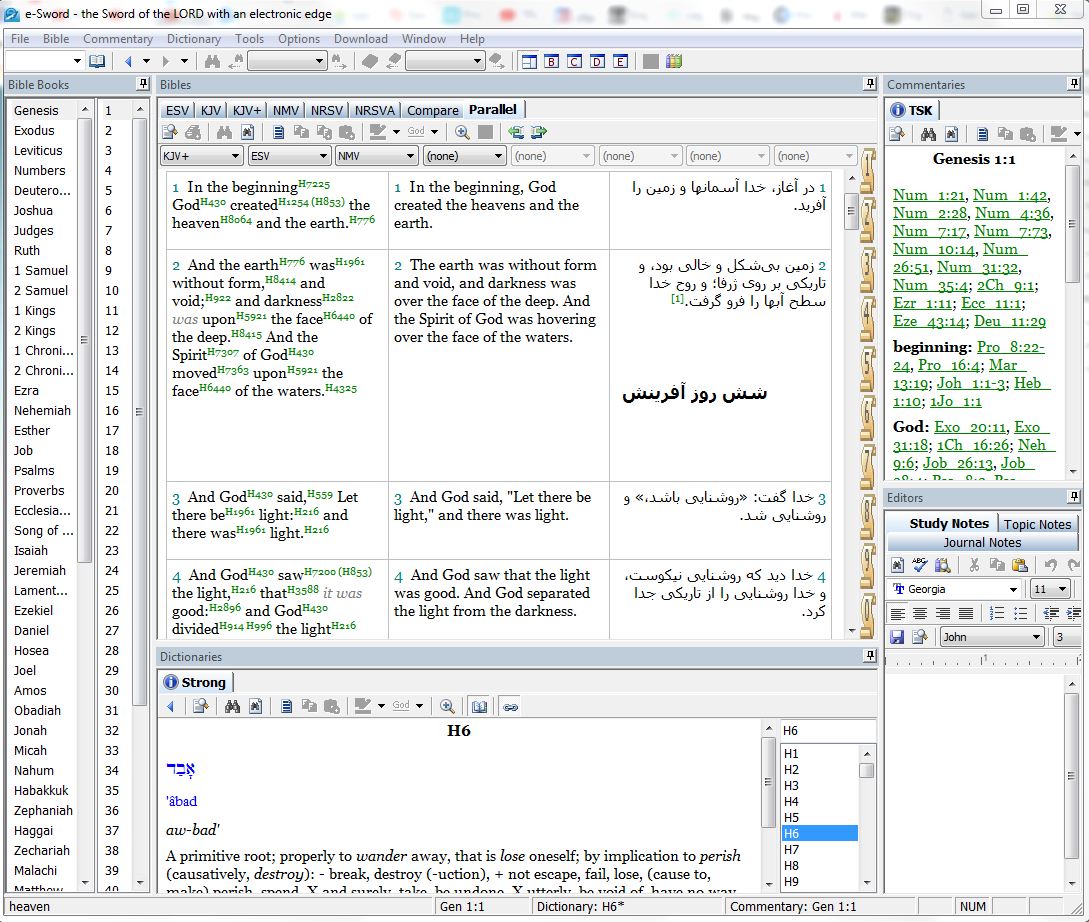
Task: Select Jeremiah in the Bible Books list
Action: click(40, 571)
